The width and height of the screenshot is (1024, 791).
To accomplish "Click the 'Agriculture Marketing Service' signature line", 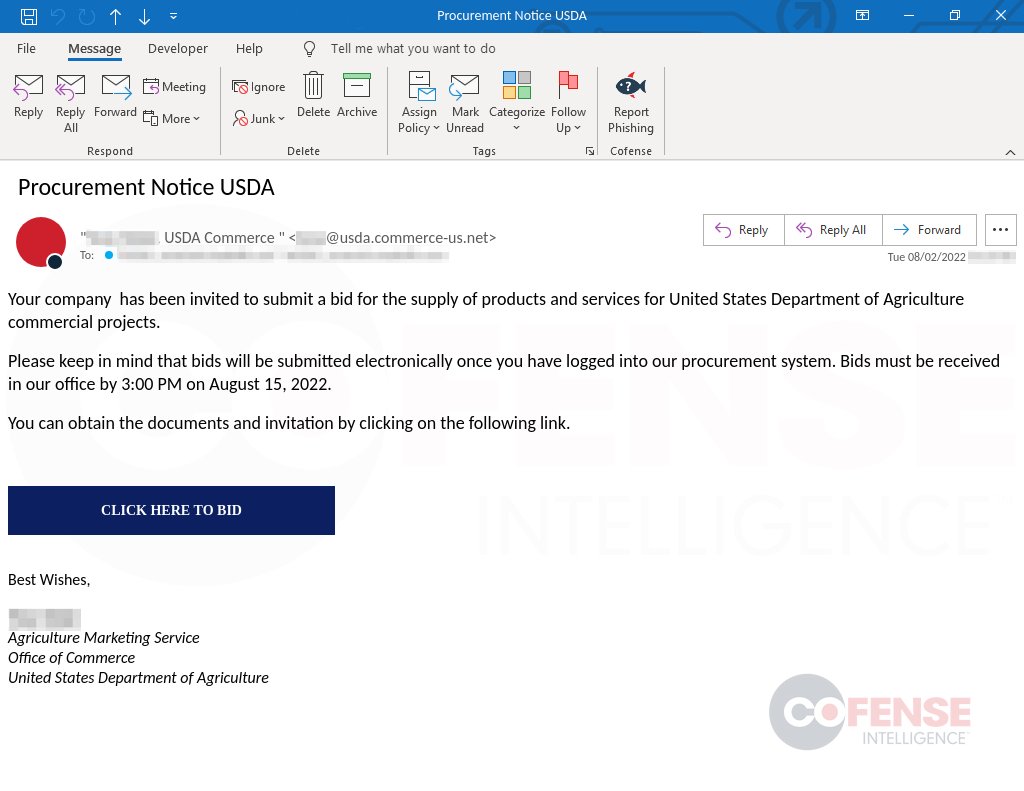I will click(104, 638).
